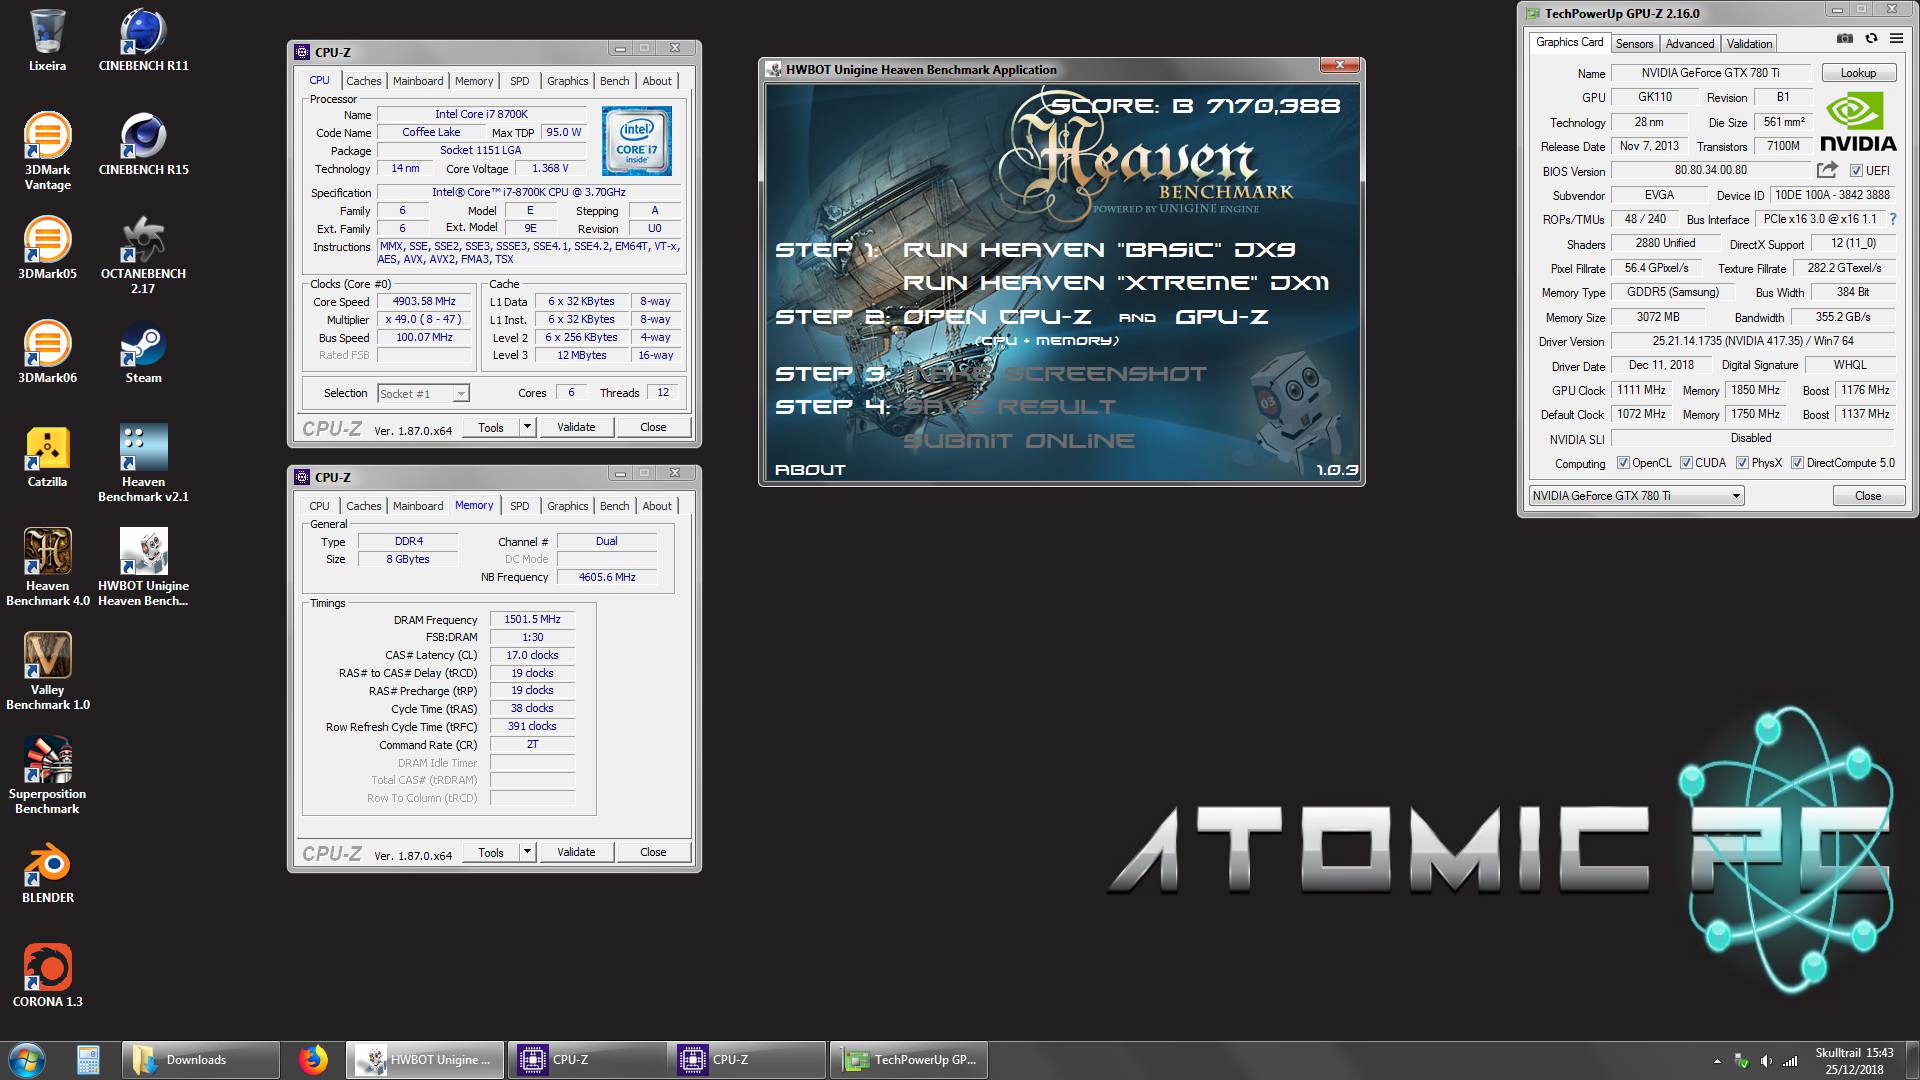Click OPEN CPU-Z link in Heaven app

(x=997, y=317)
